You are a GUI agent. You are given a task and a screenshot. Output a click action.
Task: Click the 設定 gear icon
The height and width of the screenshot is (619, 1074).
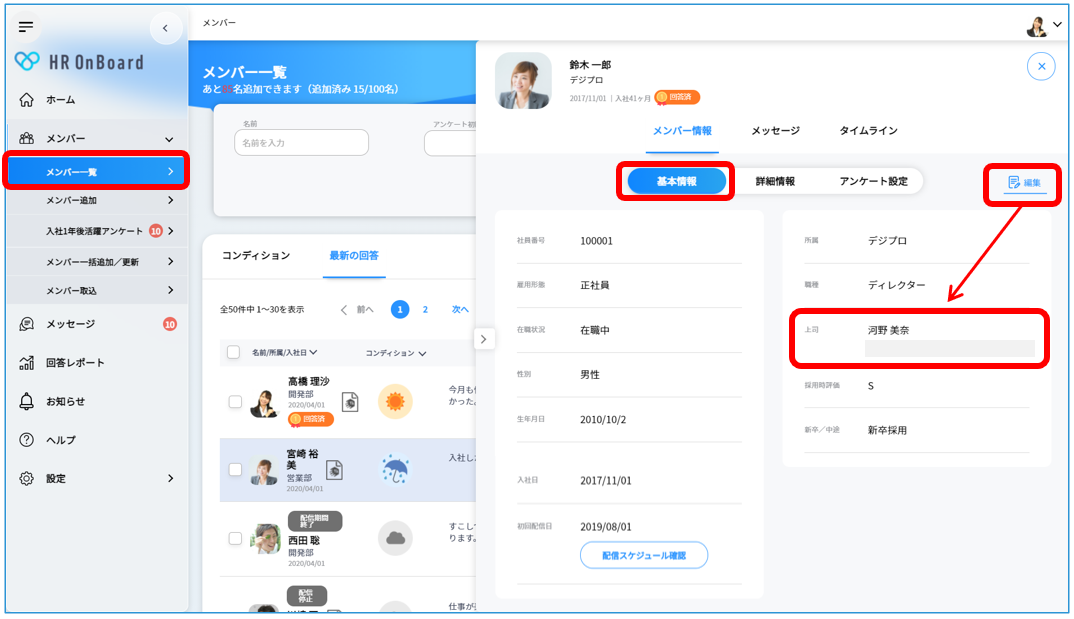26,479
